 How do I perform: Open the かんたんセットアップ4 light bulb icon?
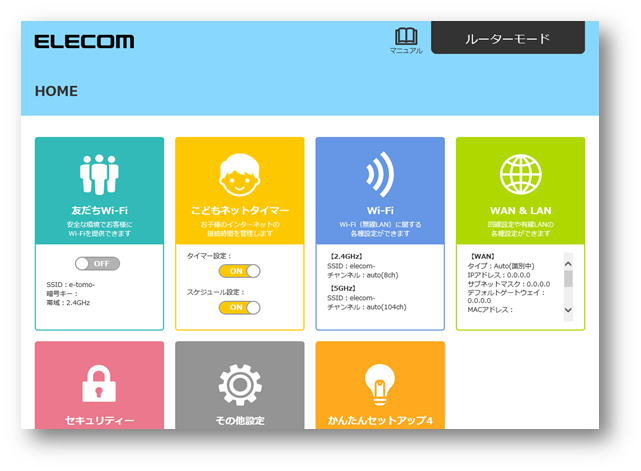tap(380, 384)
